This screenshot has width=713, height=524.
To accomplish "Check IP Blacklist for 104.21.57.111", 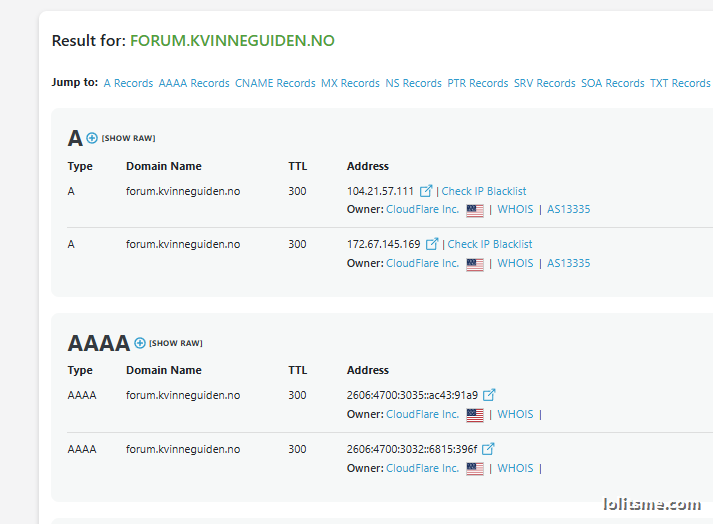I will click(484, 191).
